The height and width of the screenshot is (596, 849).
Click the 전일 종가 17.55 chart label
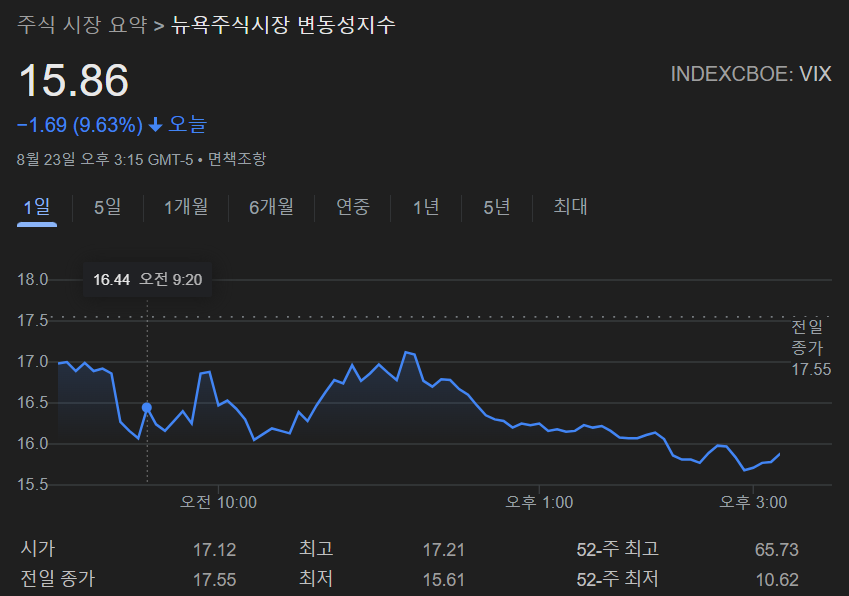(811, 348)
